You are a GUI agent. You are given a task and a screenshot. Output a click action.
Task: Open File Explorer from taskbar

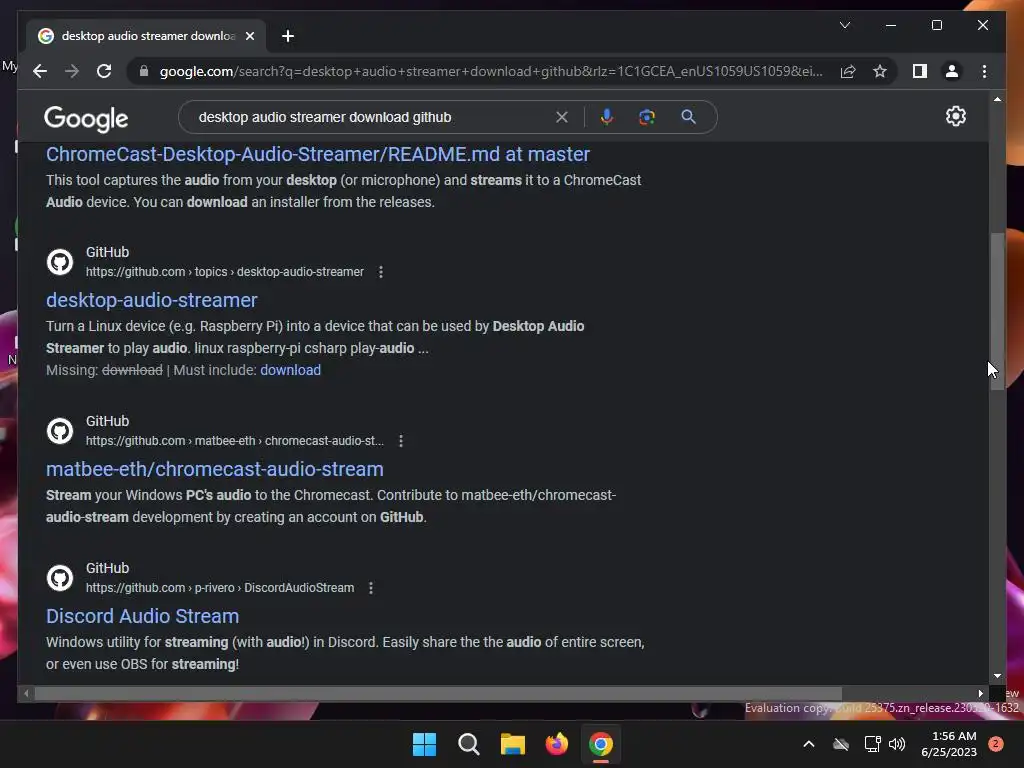click(x=513, y=744)
